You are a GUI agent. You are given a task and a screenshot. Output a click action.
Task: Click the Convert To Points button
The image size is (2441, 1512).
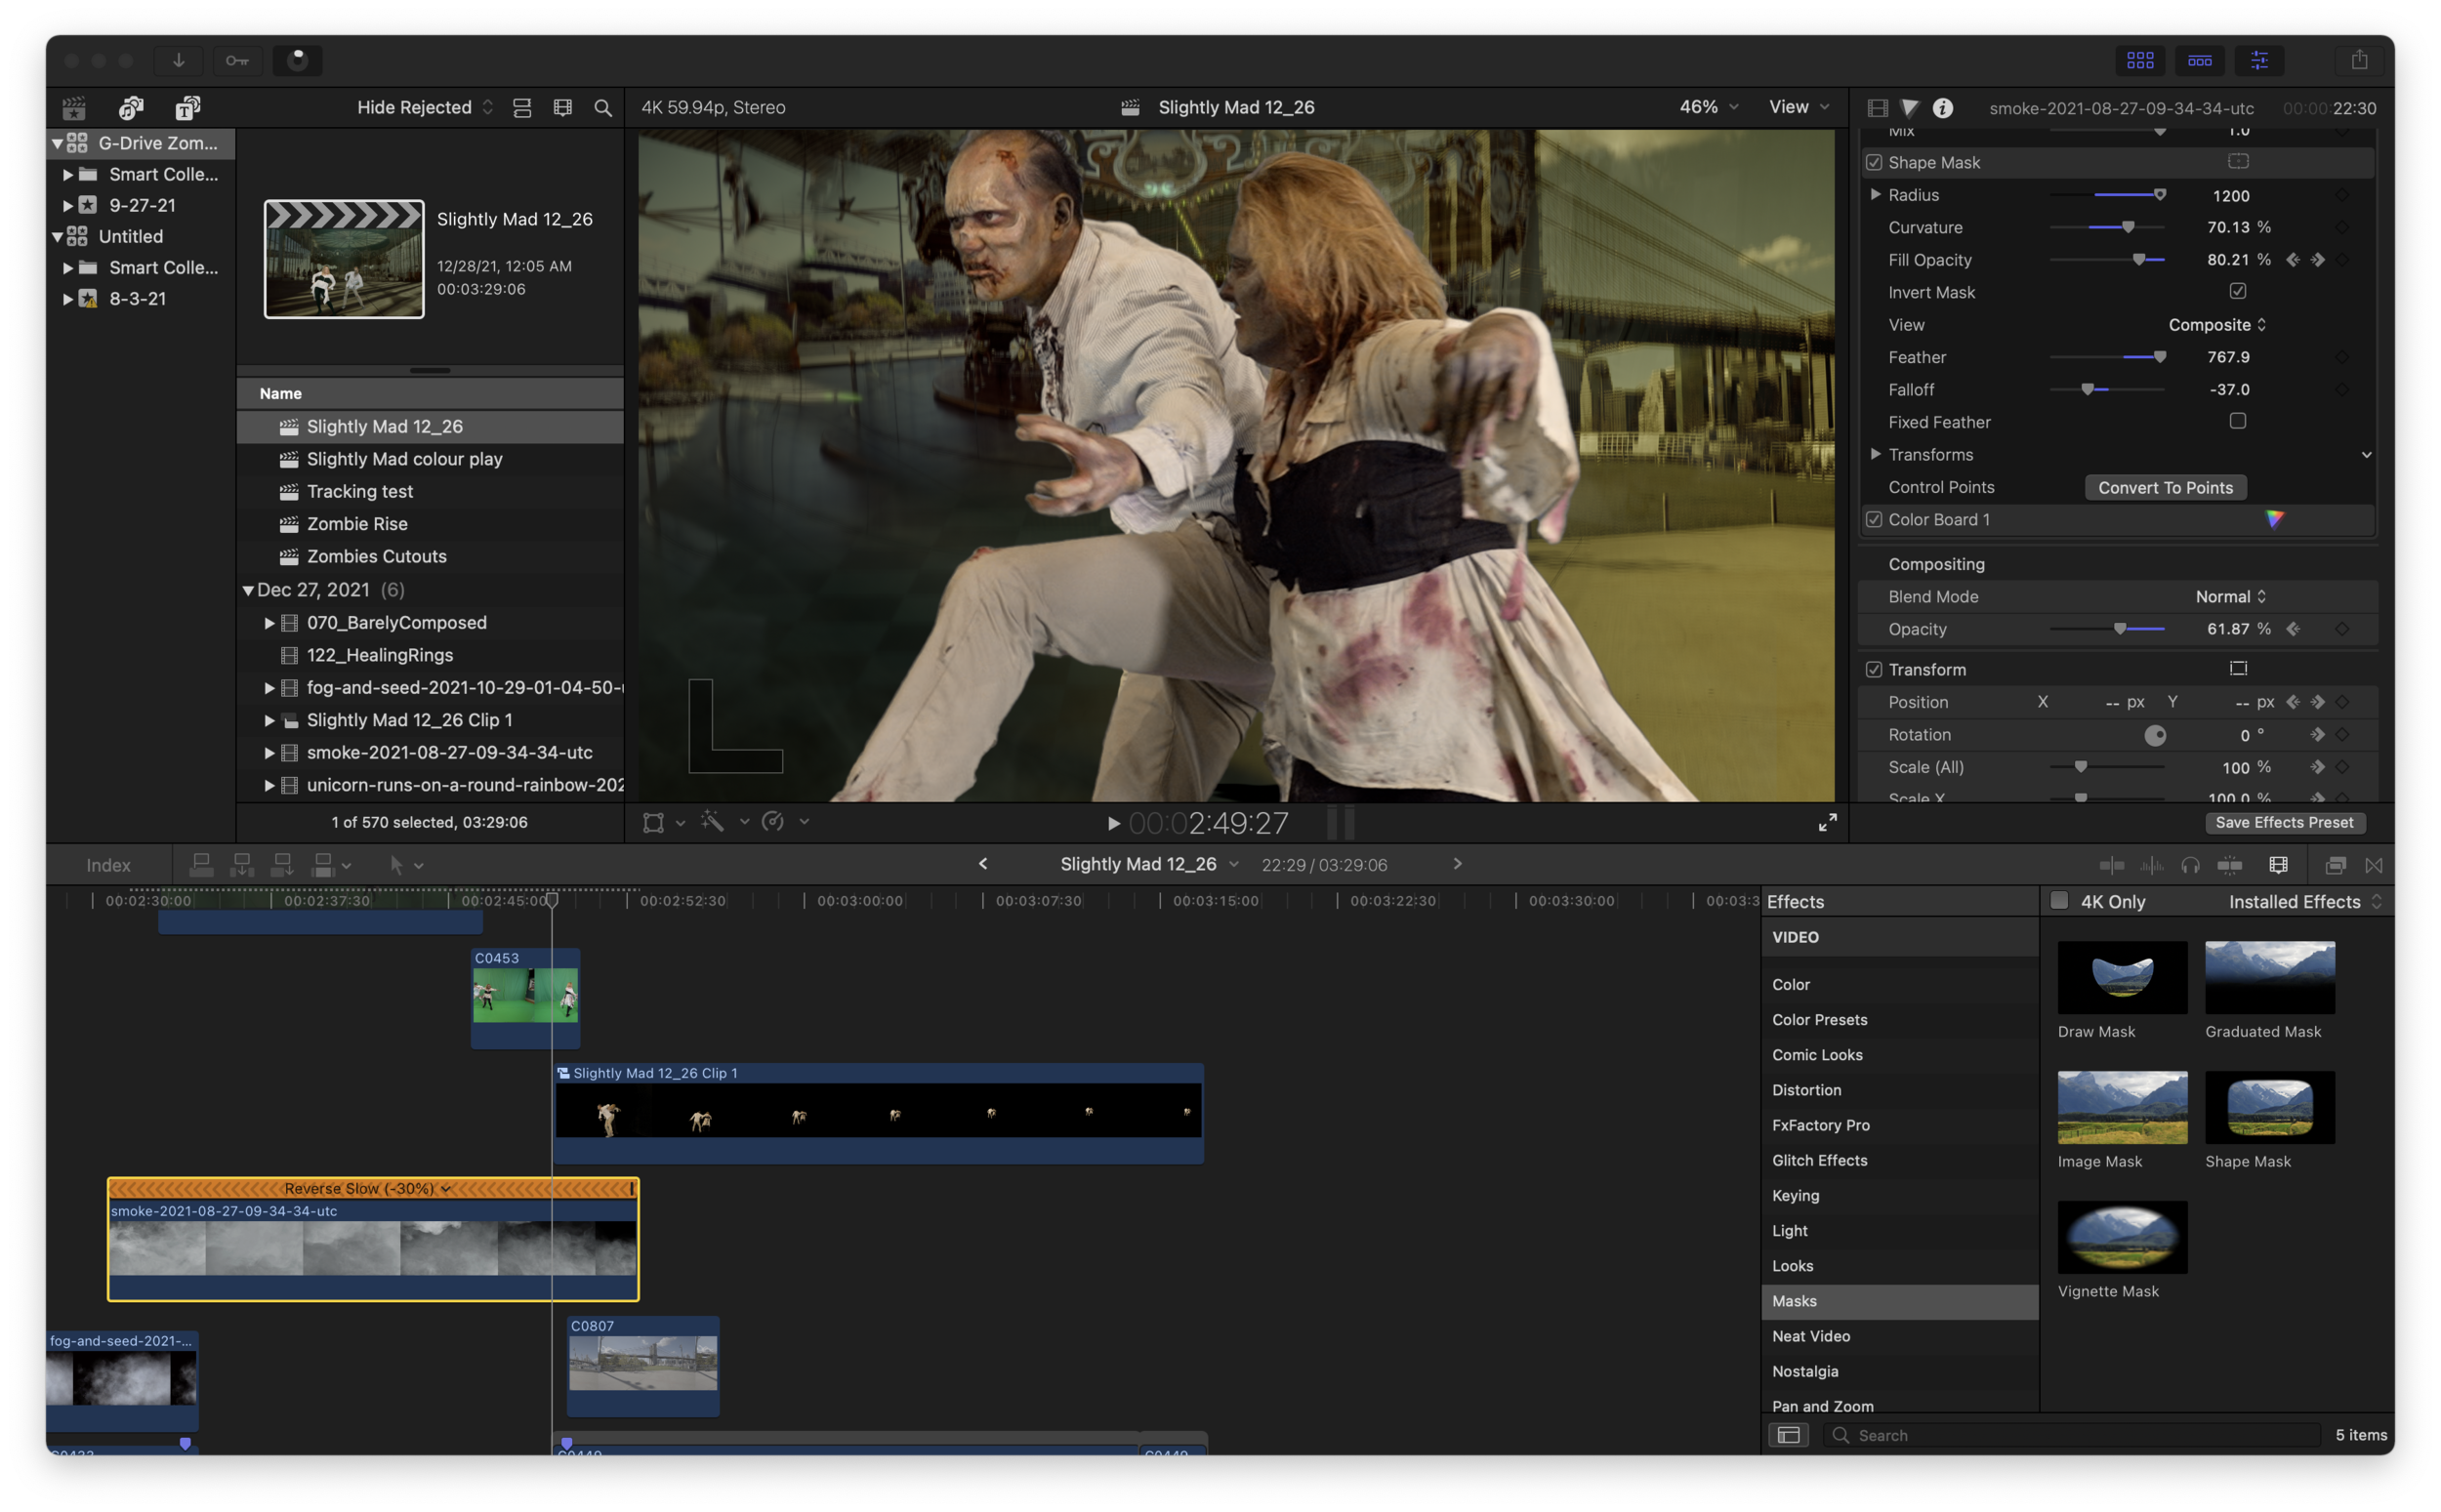(2165, 487)
